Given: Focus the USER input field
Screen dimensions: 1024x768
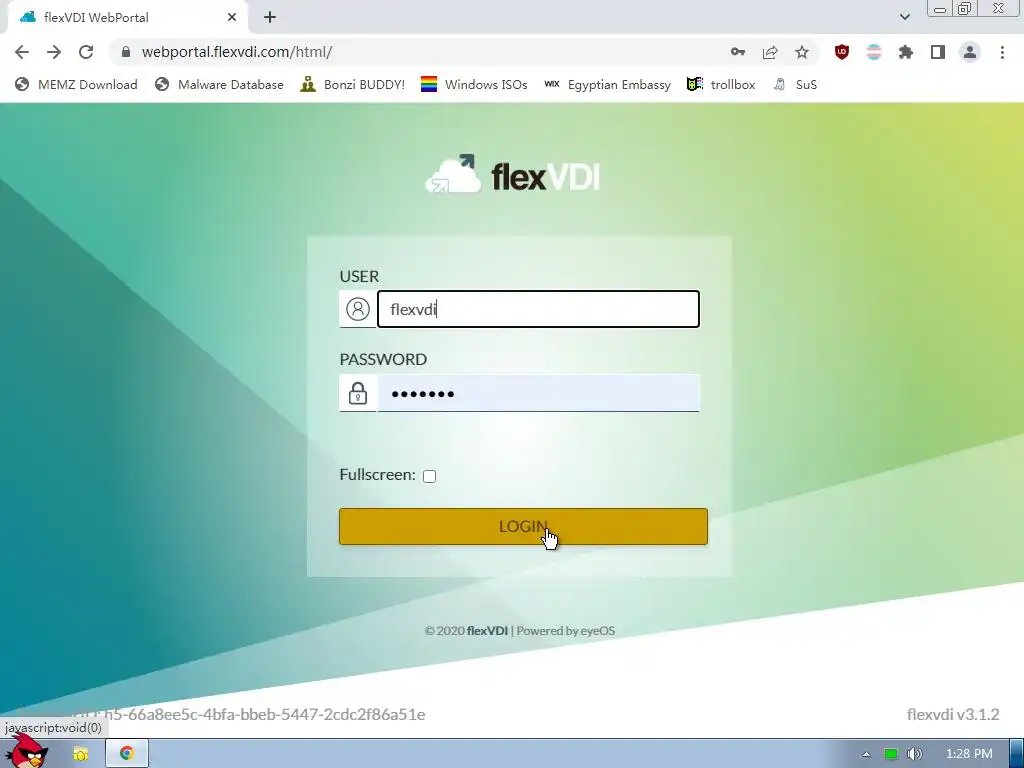Looking at the screenshot, I should (x=539, y=309).
